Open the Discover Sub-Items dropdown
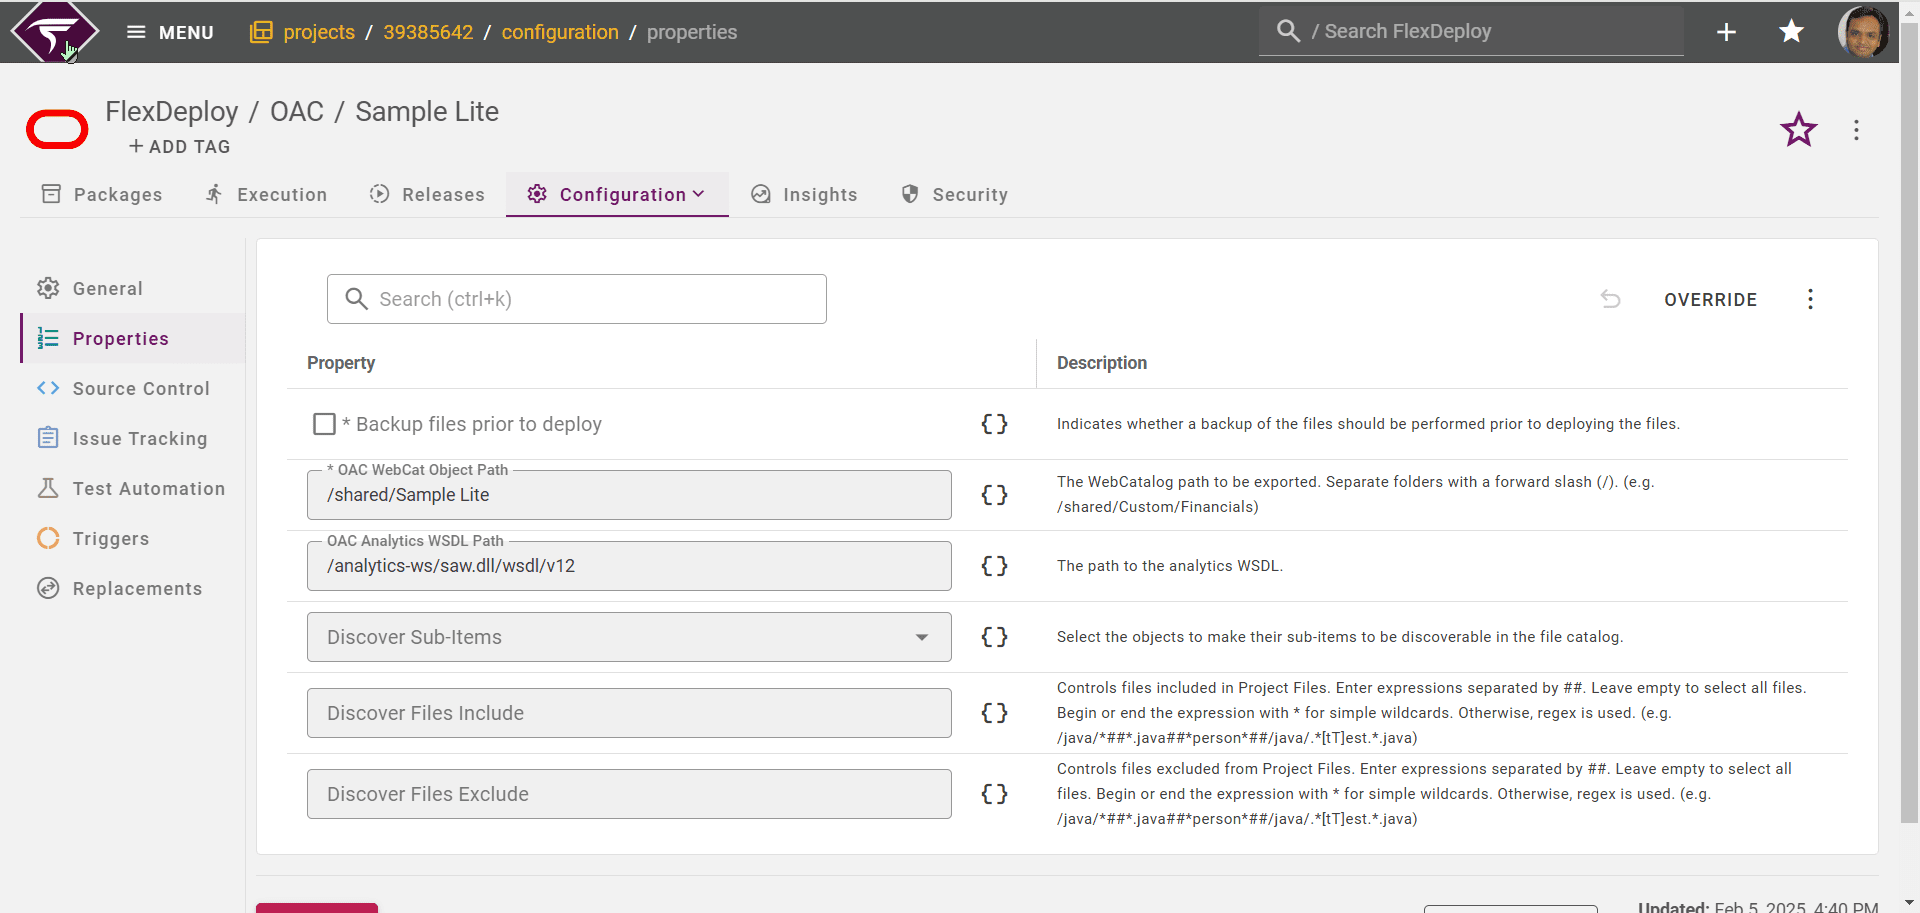The image size is (1920, 913). point(629,637)
